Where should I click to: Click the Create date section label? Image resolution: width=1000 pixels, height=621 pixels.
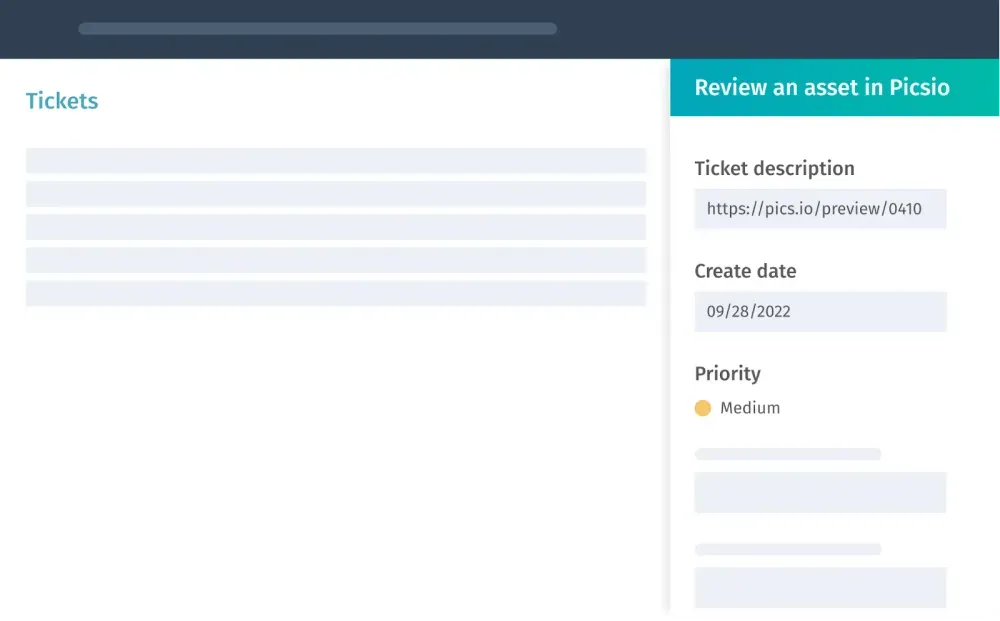(745, 271)
